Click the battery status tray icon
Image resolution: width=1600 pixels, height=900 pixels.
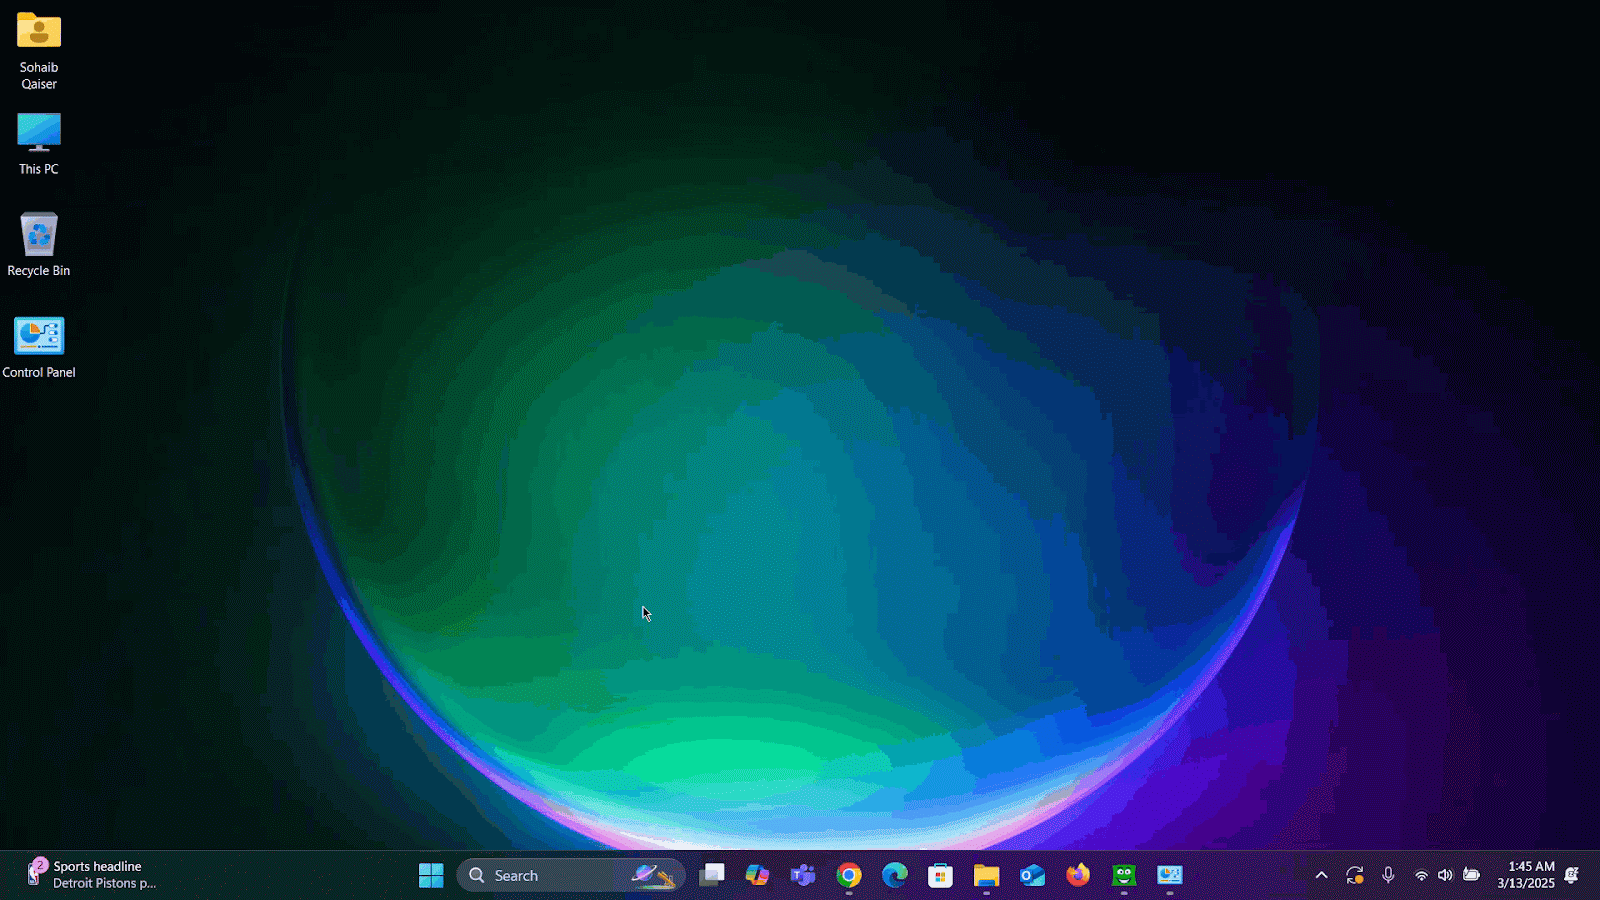point(1471,875)
